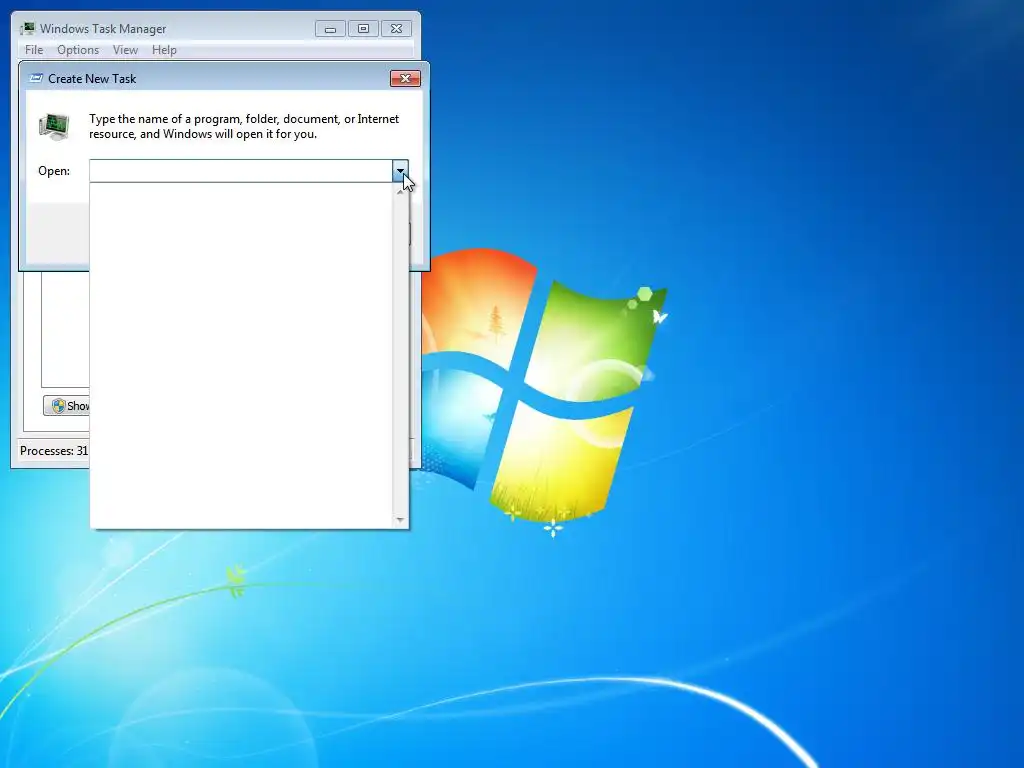Click the Create New Task title icon
The height and width of the screenshot is (768, 1024).
point(37,78)
